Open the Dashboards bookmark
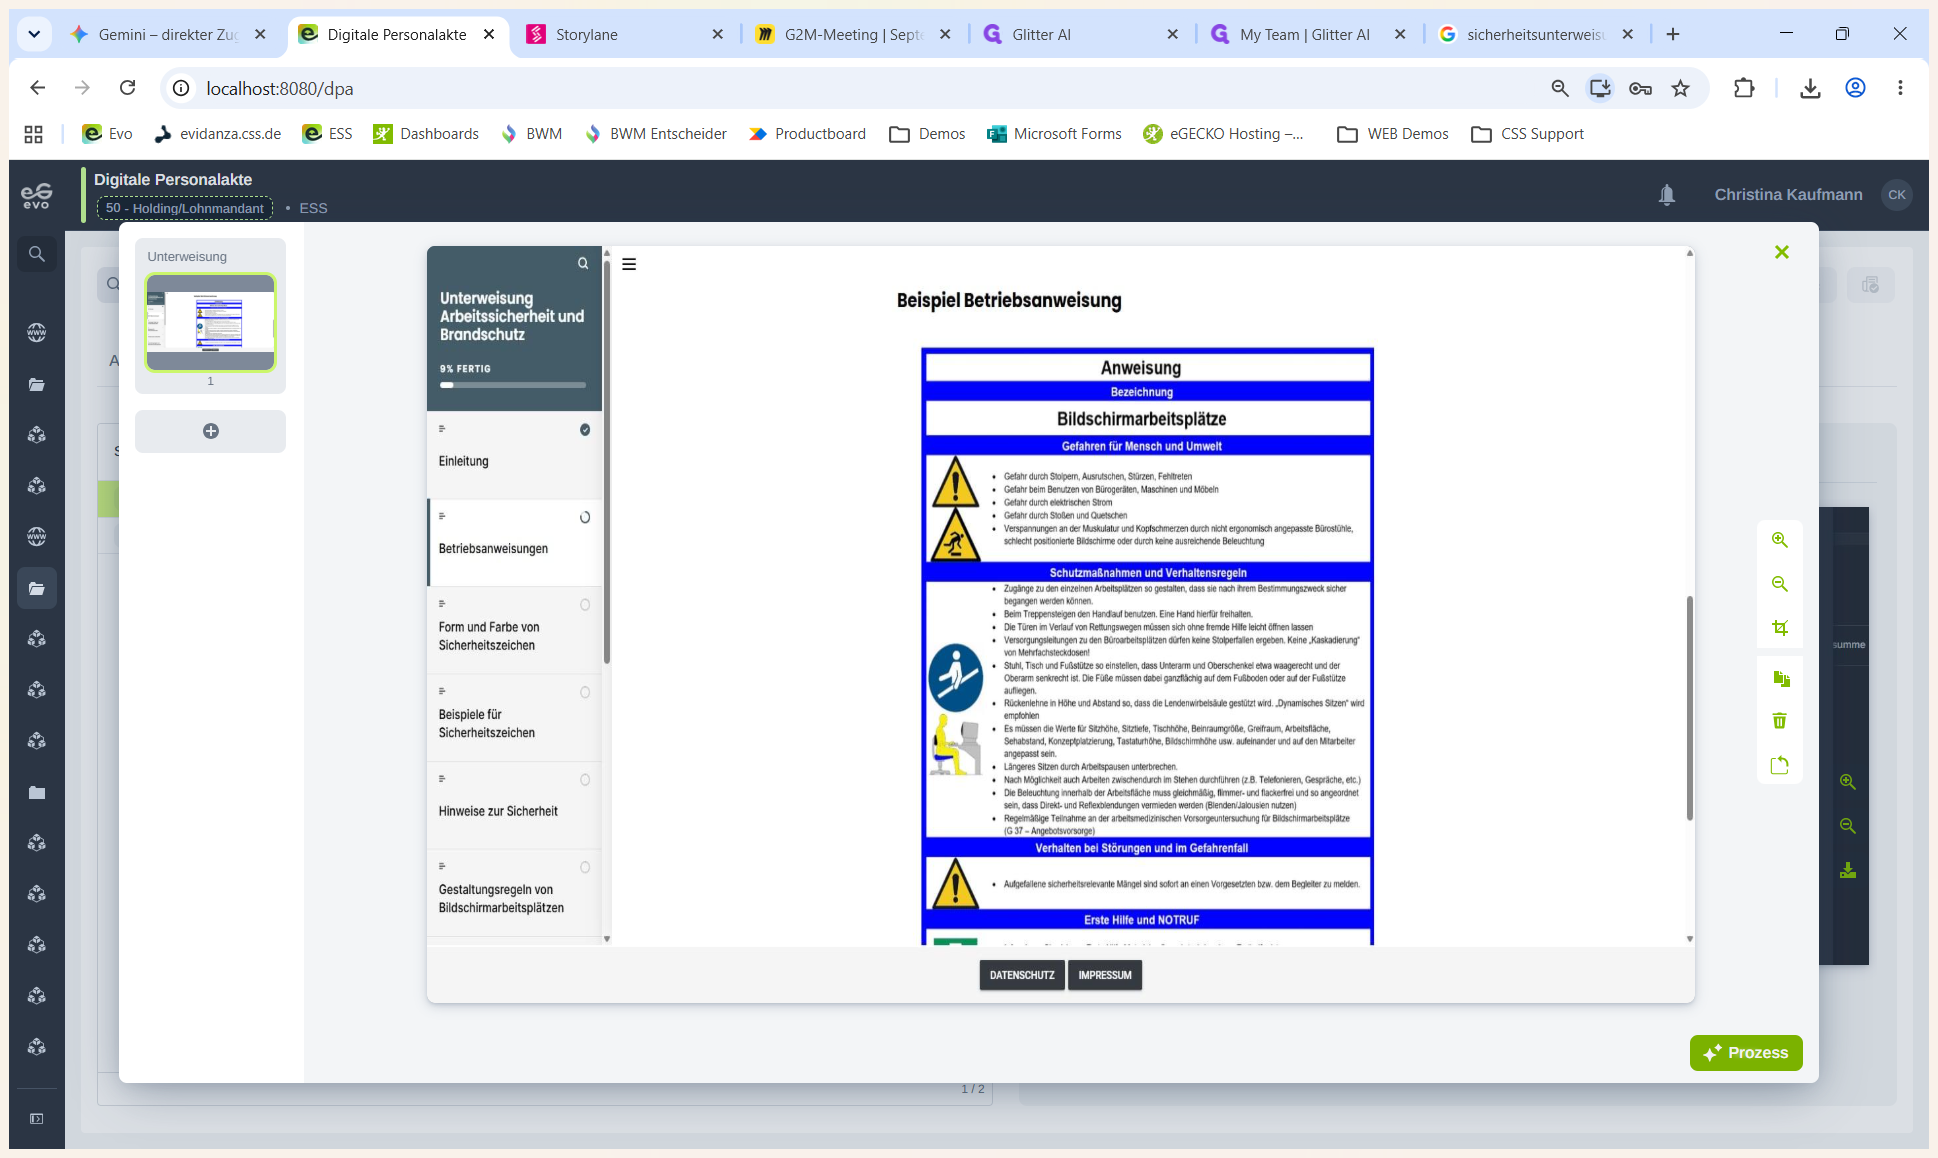Viewport: 1938px width, 1158px height. [x=426, y=134]
